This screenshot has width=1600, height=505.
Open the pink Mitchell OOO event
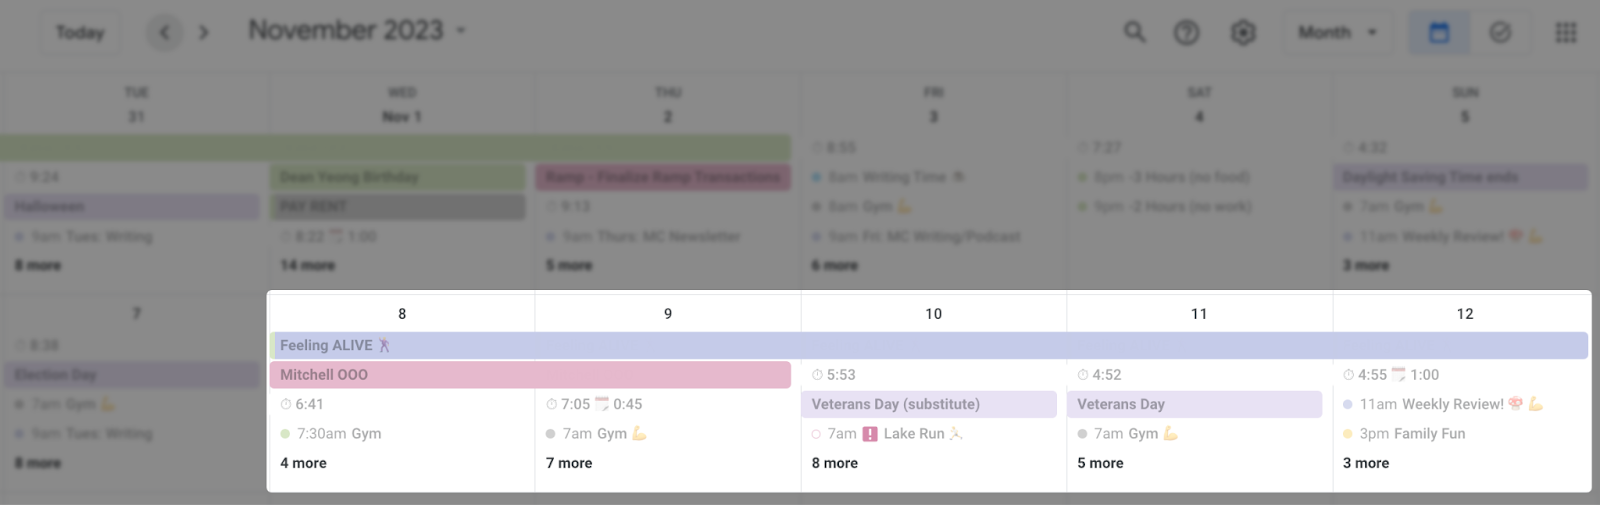point(530,375)
